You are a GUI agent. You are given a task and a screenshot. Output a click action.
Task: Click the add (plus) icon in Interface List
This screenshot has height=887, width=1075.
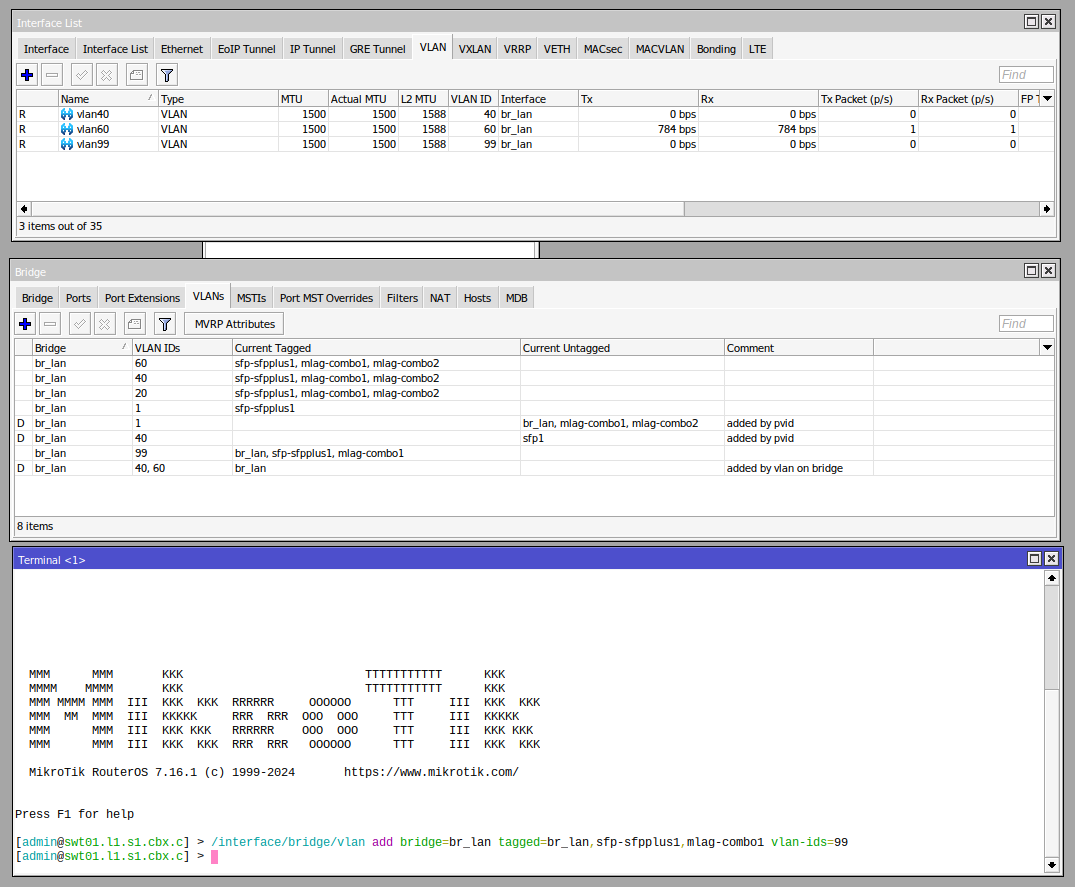pyautogui.click(x=27, y=75)
